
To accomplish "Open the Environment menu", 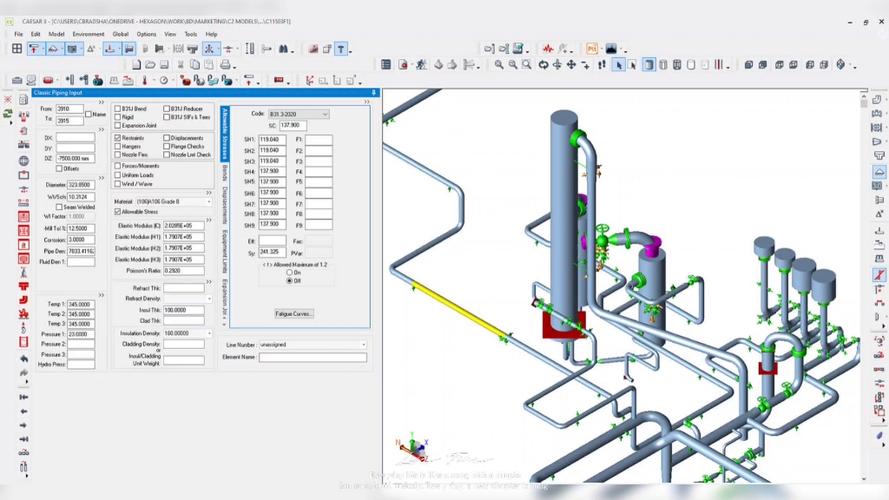I will click(x=88, y=34).
